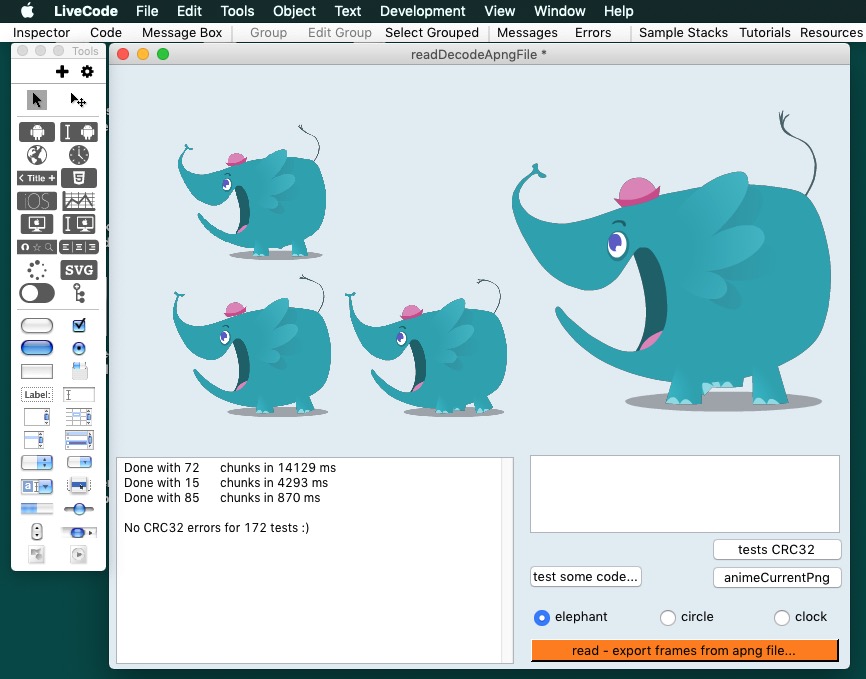Select the circle radio button
This screenshot has height=679, width=866.
[668, 618]
